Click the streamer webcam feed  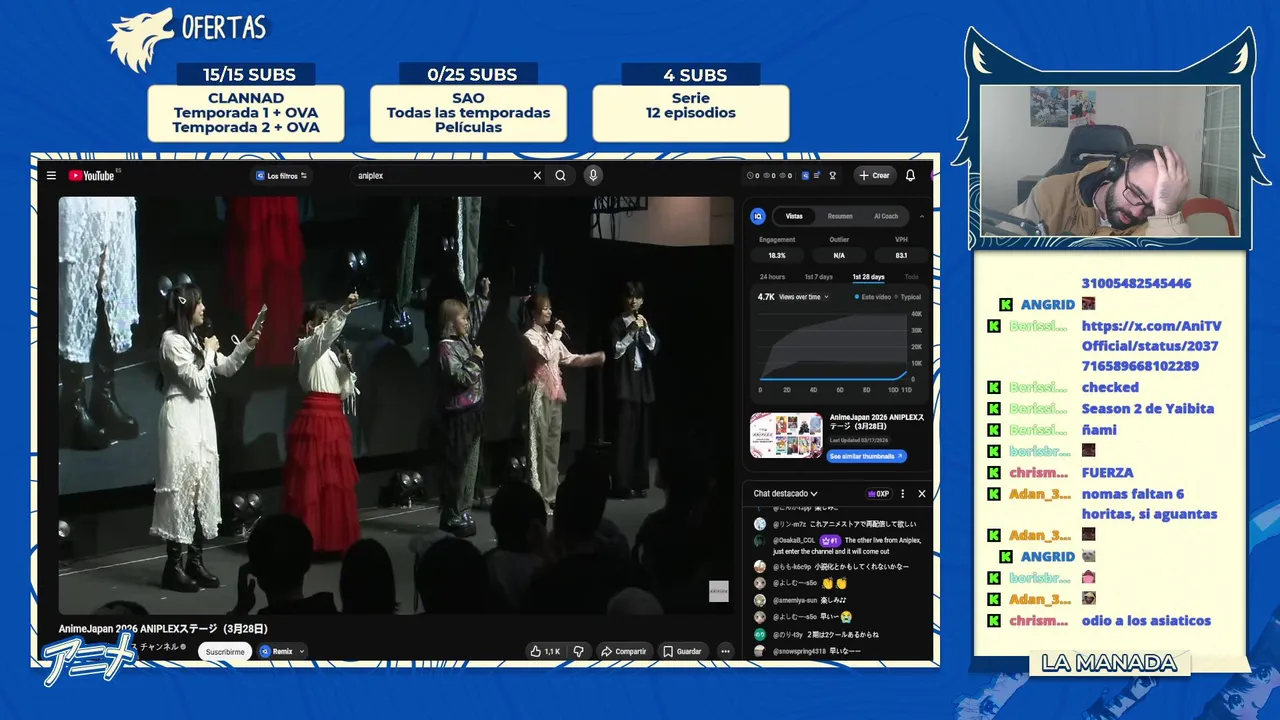(x=1110, y=160)
